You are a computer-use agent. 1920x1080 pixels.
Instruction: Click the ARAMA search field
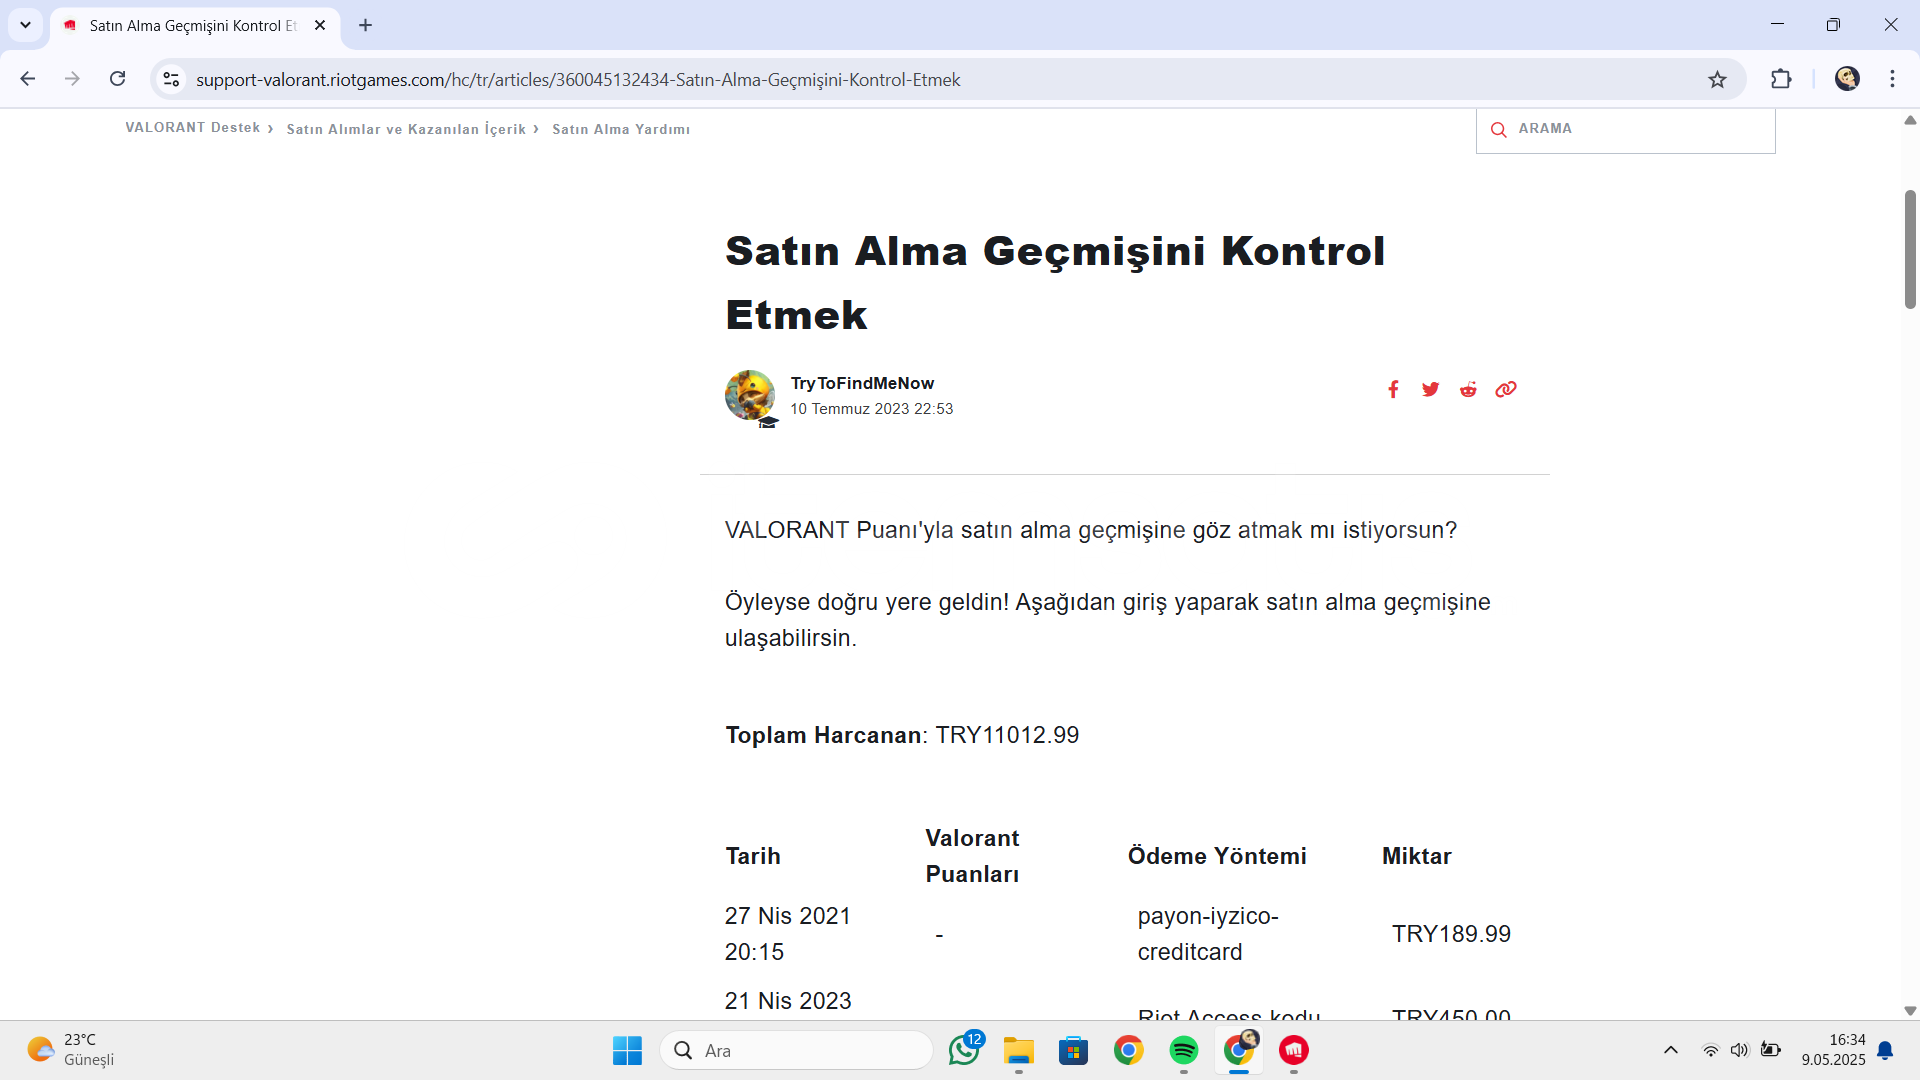1626,129
